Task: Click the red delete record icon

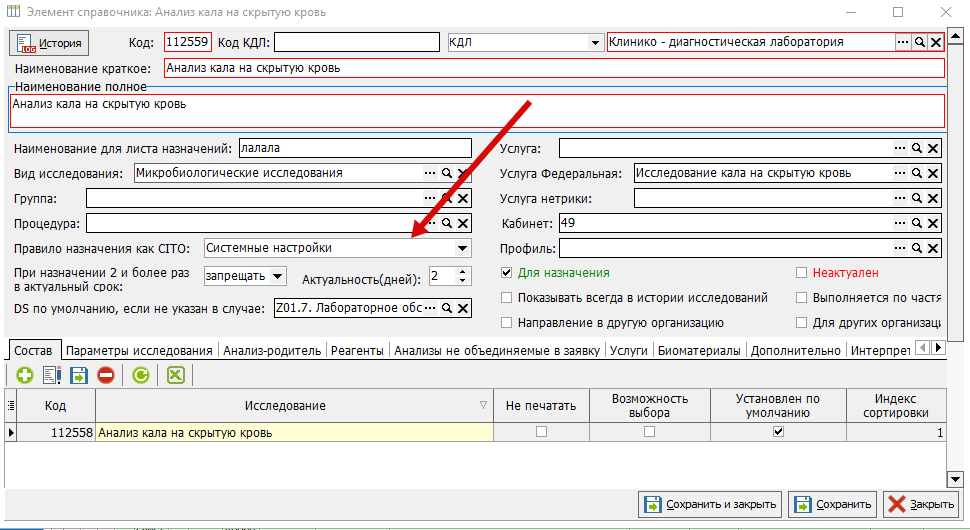Action: [x=106, y=375]
